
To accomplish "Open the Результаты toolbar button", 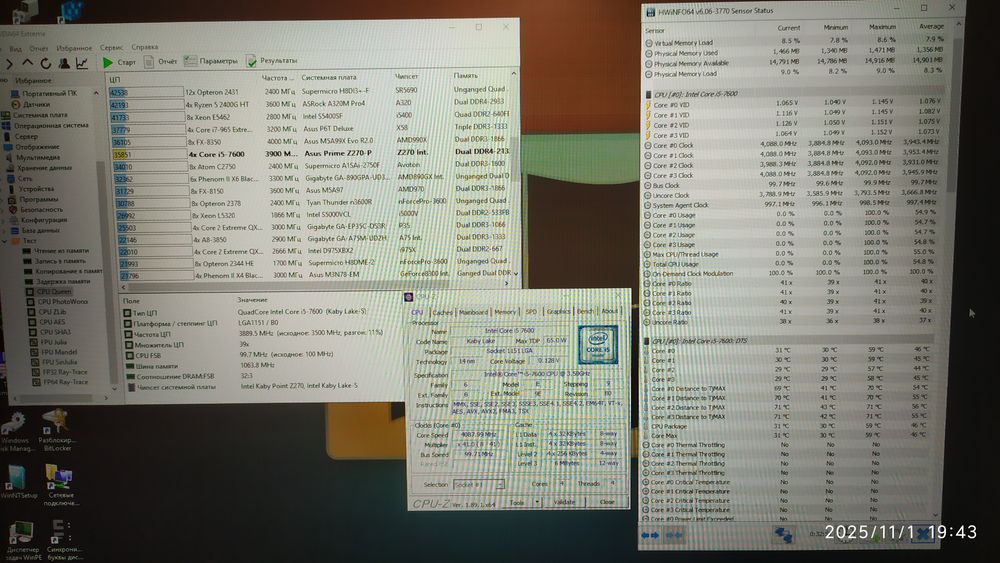I will 272,61.
